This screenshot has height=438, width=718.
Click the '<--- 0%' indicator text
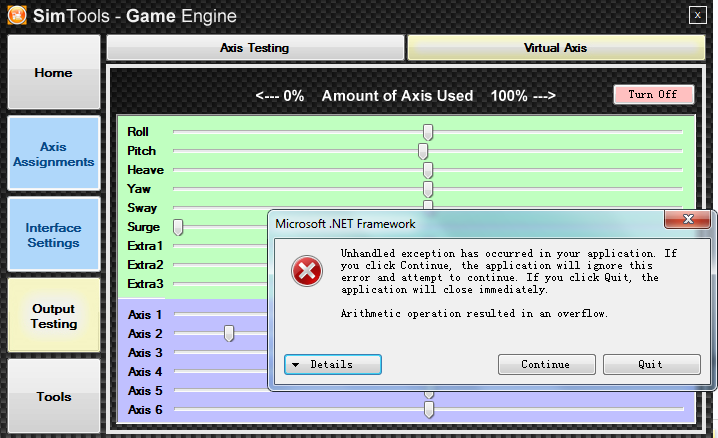280,96
